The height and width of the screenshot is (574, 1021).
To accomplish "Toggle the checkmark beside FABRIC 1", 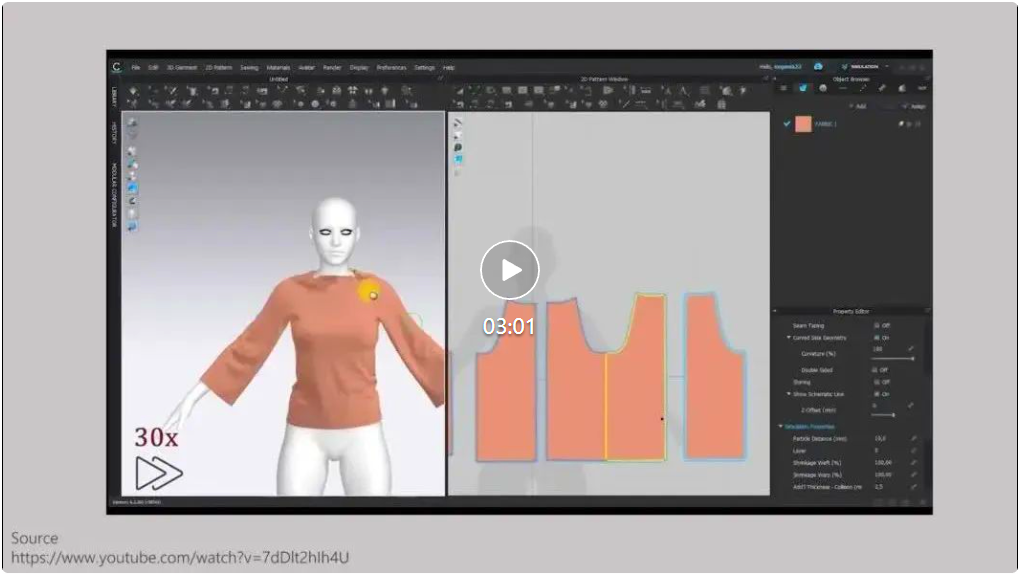I will (787, 124).
